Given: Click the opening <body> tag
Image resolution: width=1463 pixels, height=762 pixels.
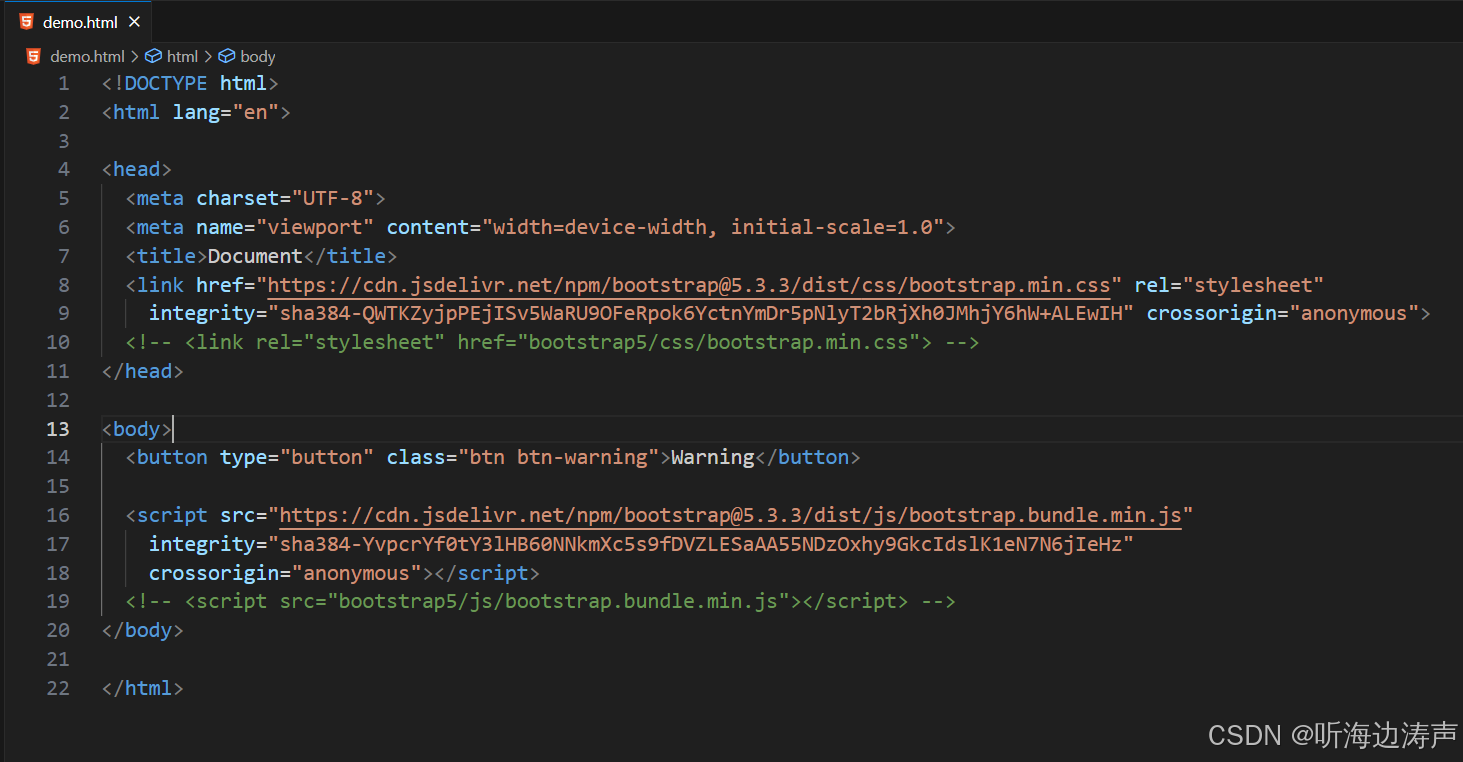Looking at the screenshot, I should coord(137,429).
